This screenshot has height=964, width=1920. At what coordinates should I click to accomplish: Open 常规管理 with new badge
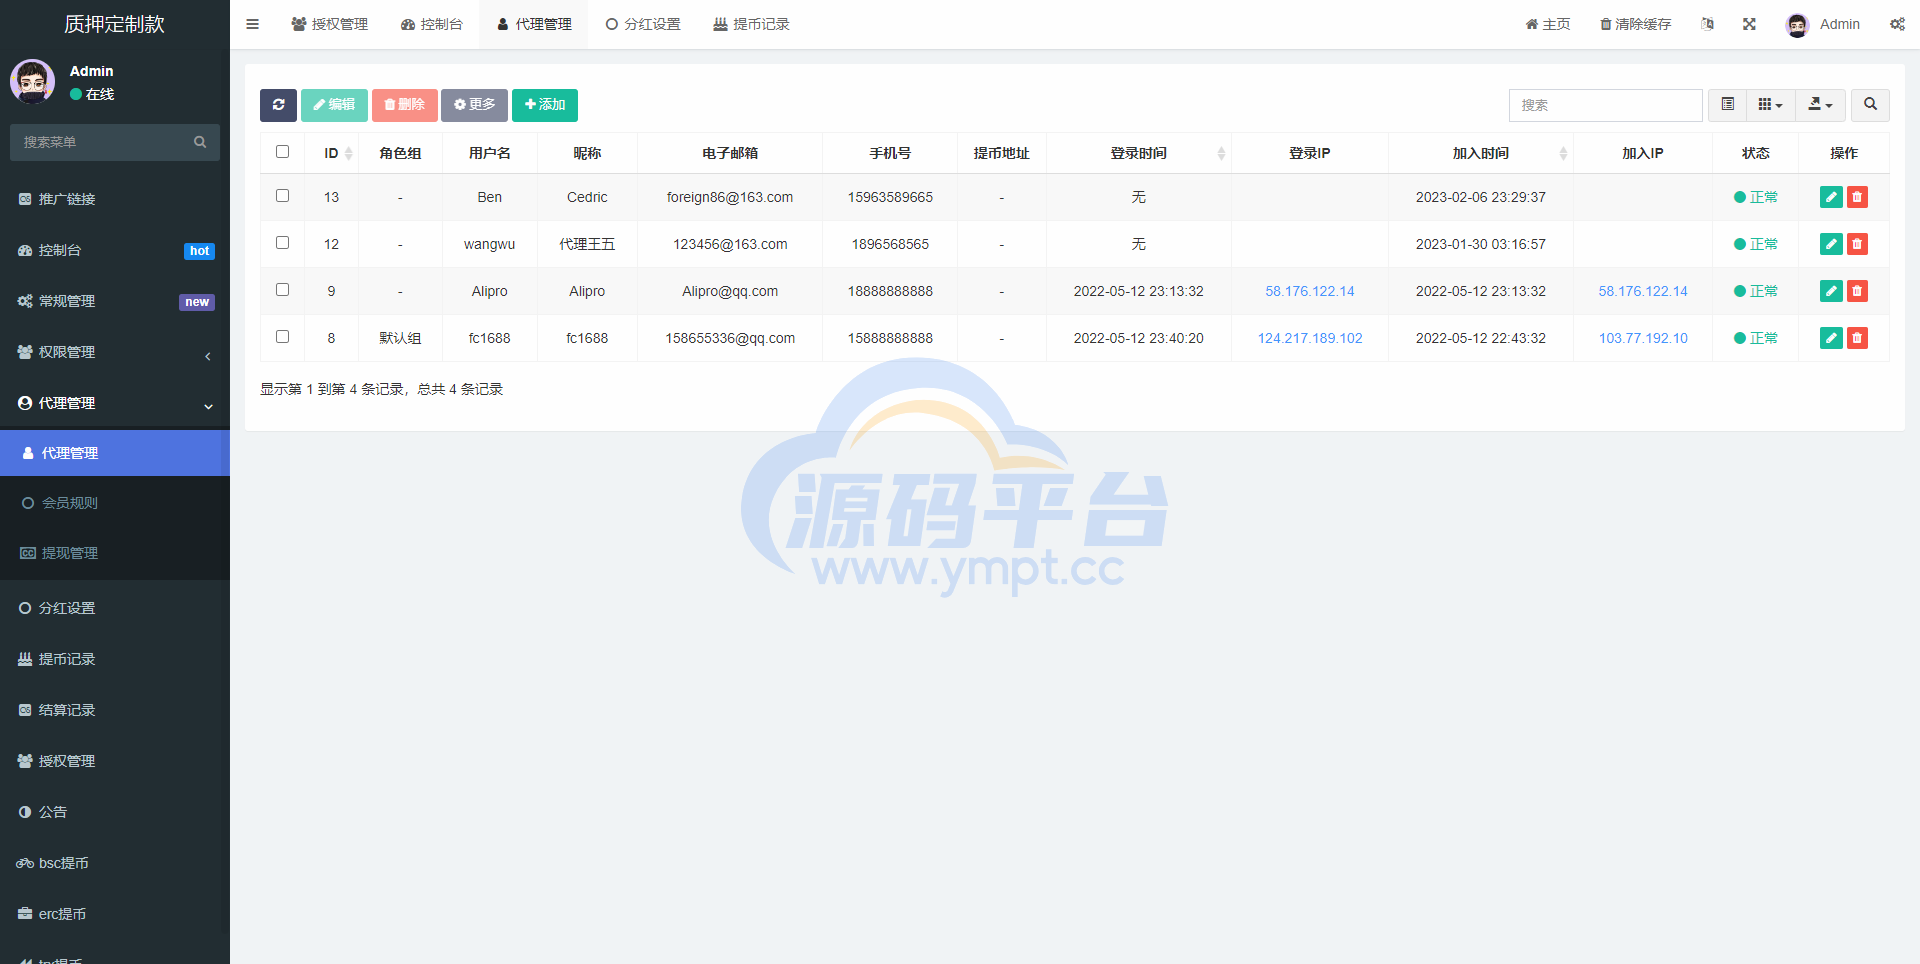115,301
